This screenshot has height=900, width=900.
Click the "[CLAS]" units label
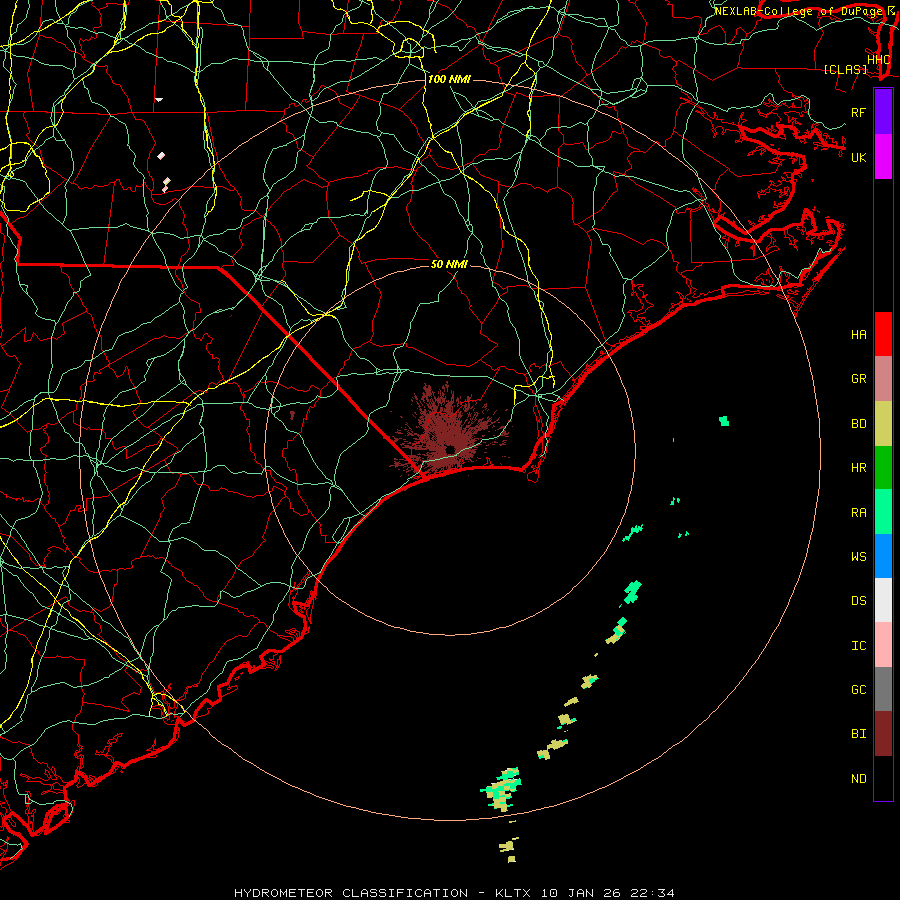click(845, 70)
